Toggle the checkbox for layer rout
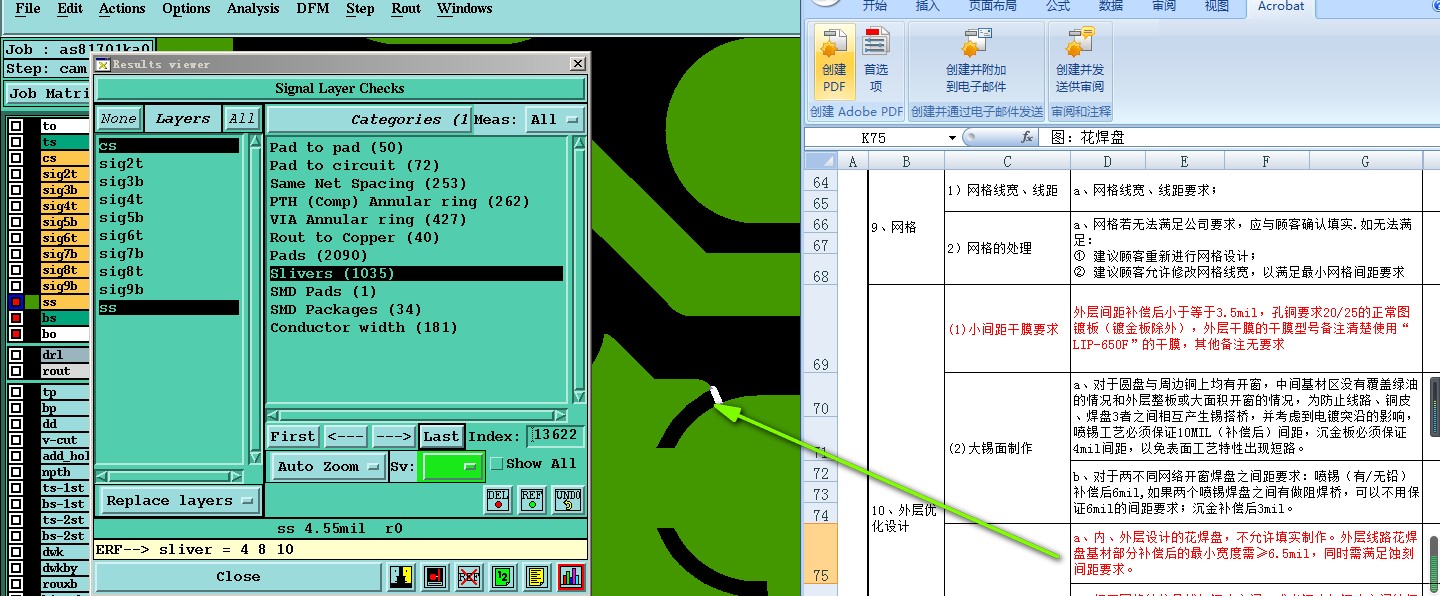 [x=15, y=371]
